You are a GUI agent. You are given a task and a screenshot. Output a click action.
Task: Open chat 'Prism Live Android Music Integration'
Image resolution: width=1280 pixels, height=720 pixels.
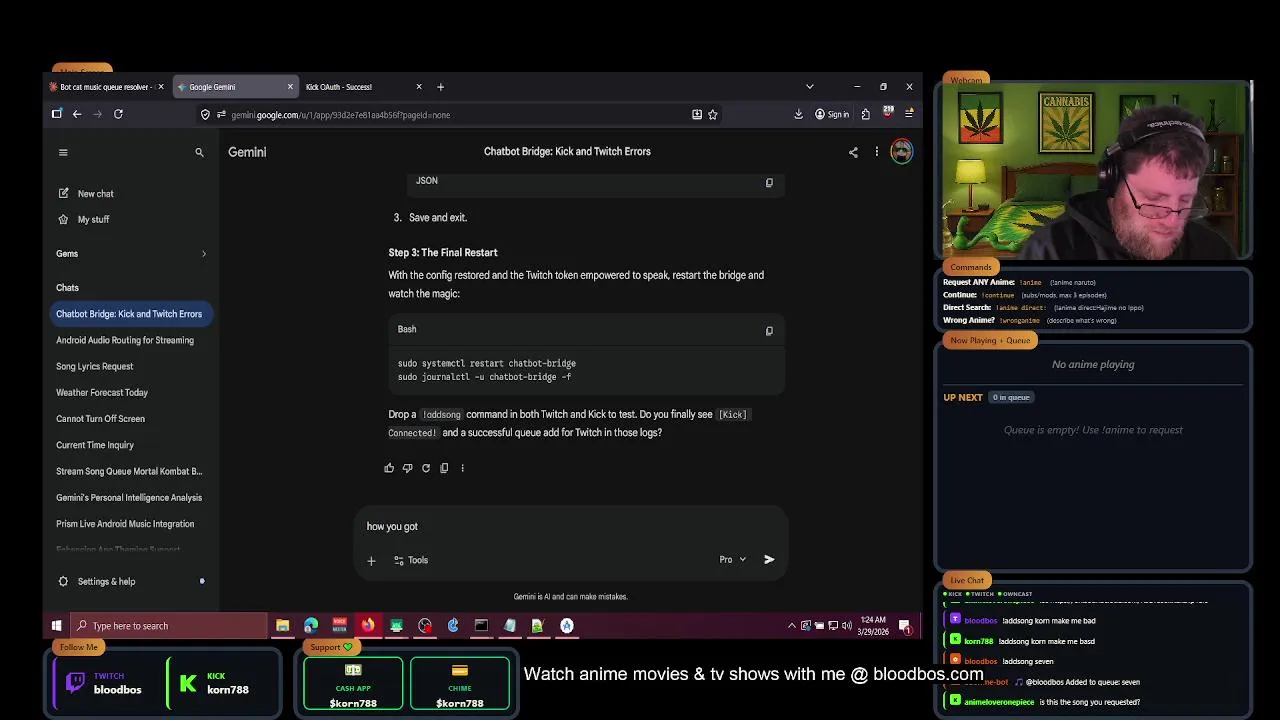pyautogui.click(x=125, y=524)
